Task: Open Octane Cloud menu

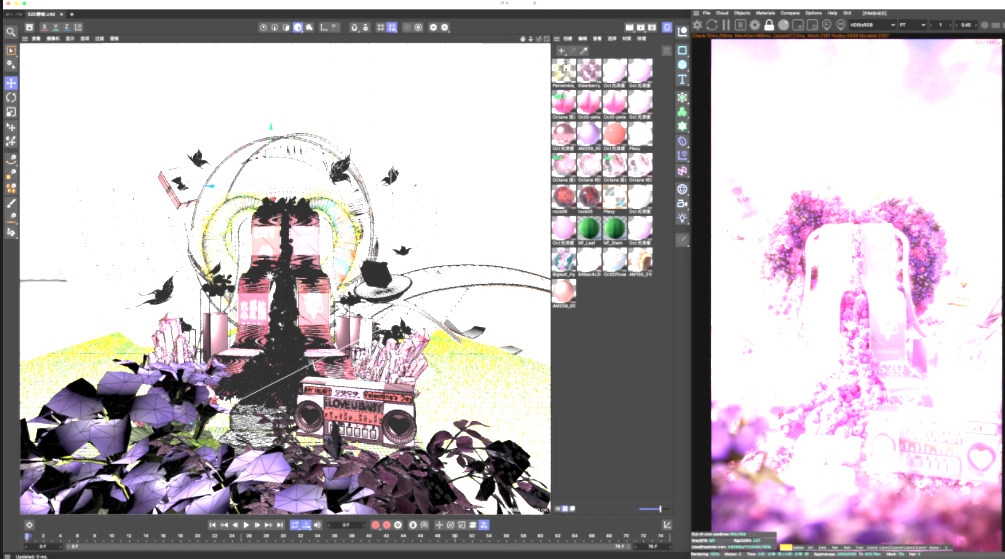Action: [x=722, y=13]
